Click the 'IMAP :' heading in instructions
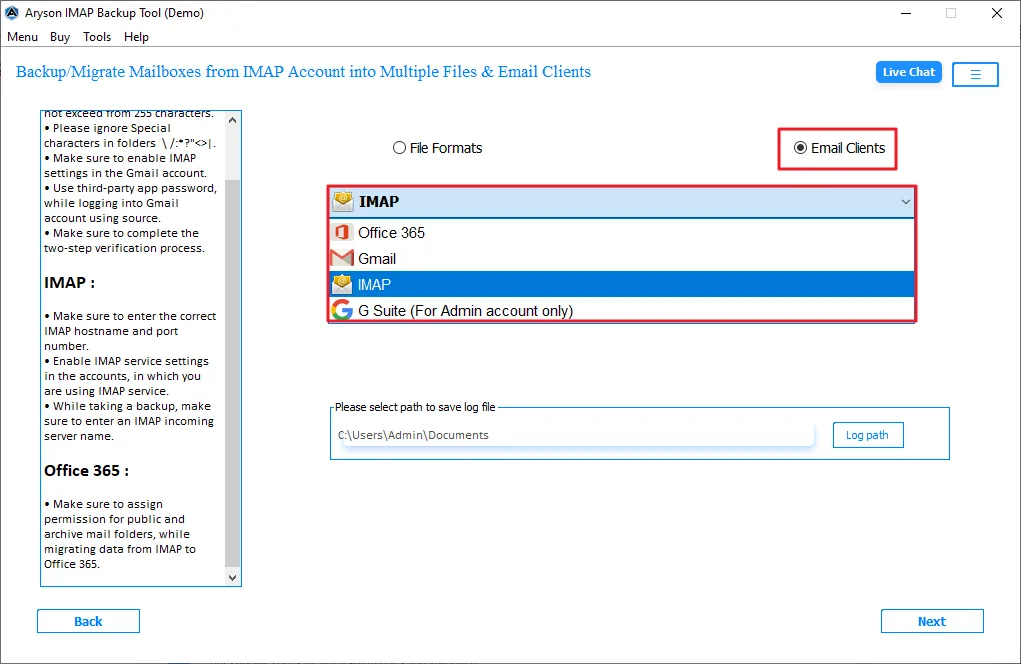1021x664 pixels. tap(70, 283)
